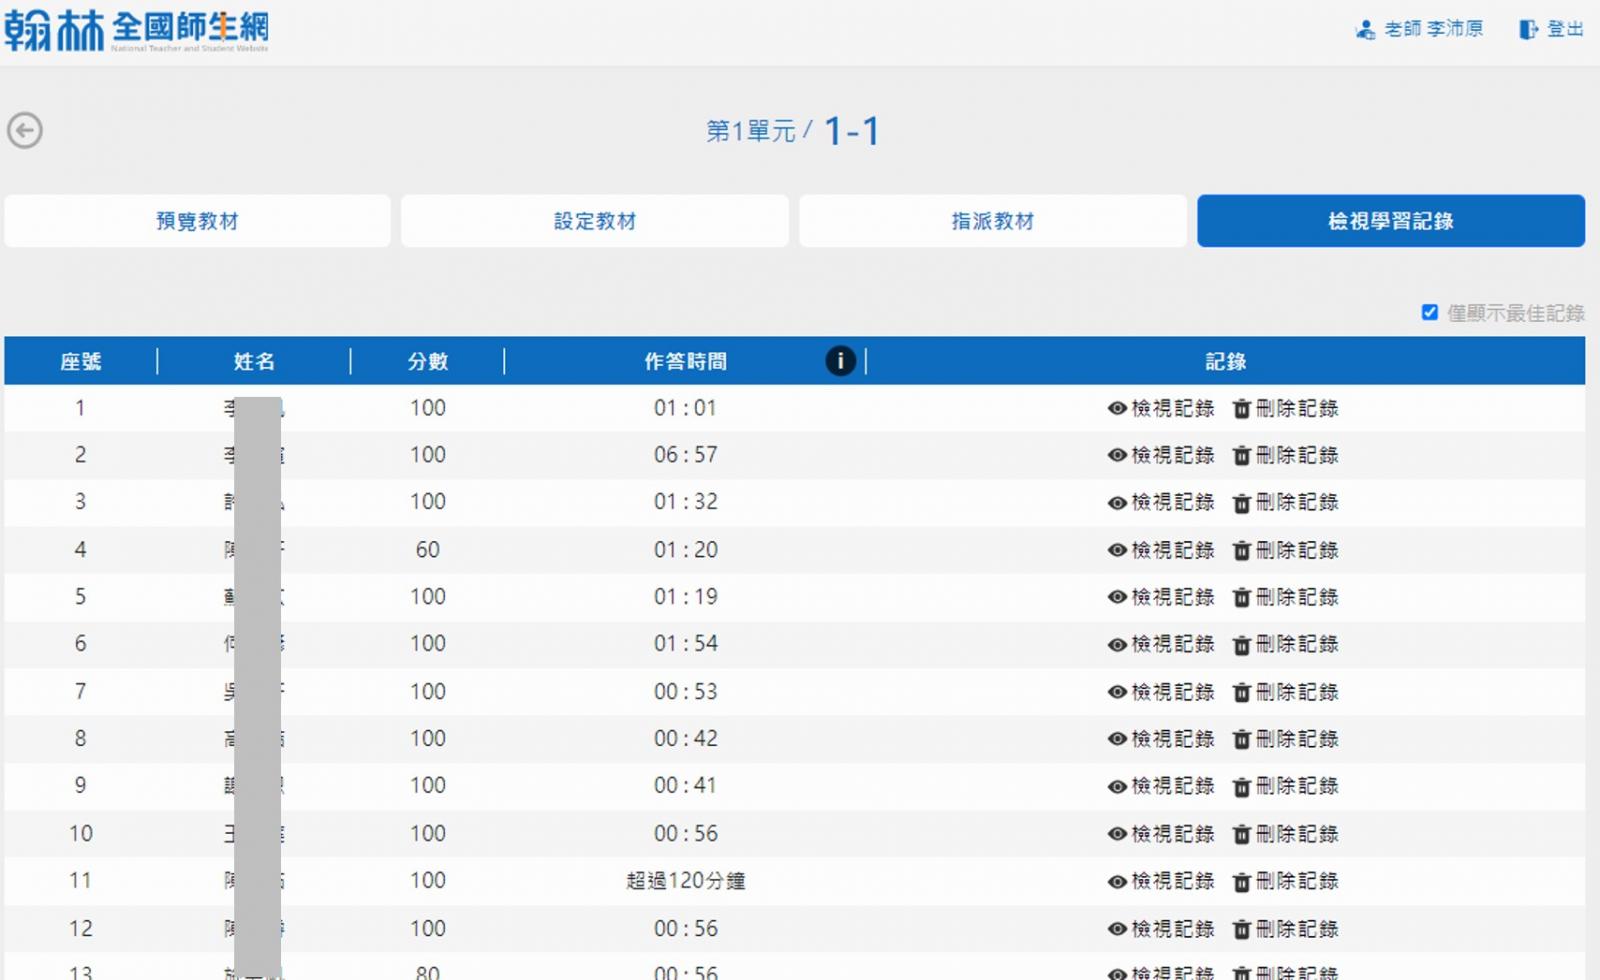Click trash icon for seat 1
Image resolution: width=1600 pixels, height=980 pixels.
point(1241,409)
